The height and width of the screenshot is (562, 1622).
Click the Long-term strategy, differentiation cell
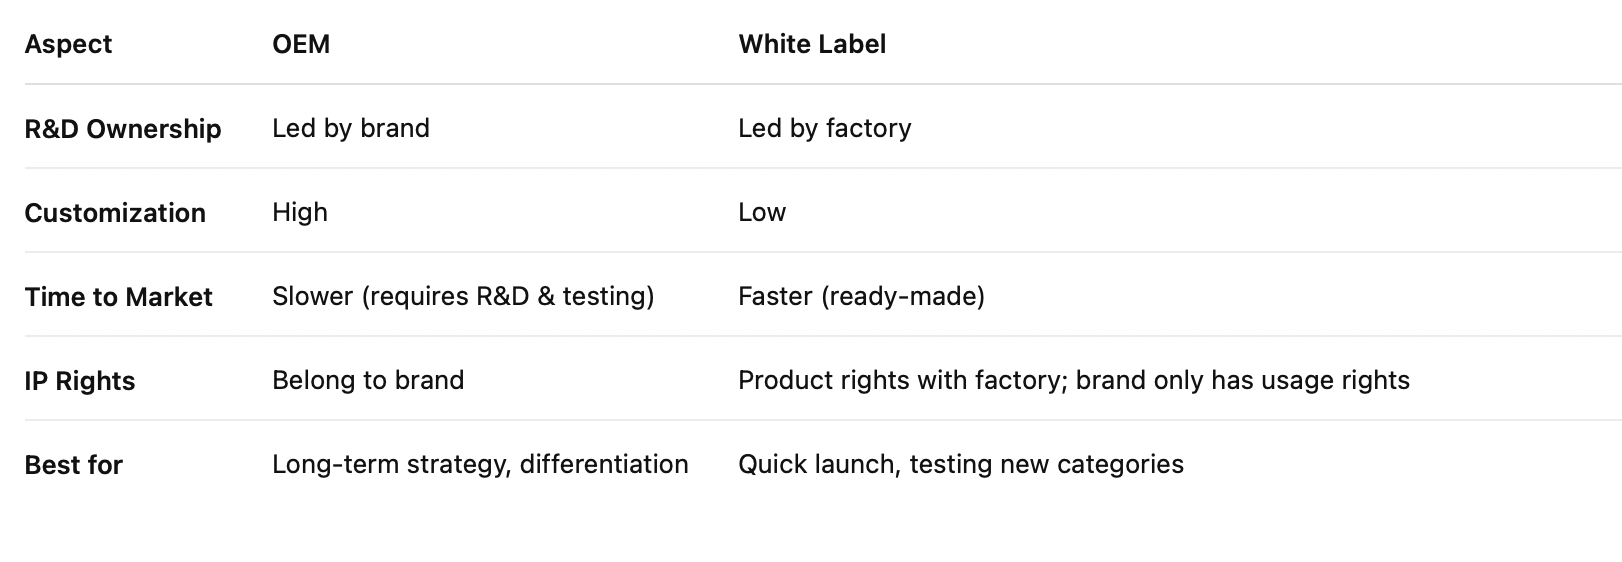pos(480,464)
